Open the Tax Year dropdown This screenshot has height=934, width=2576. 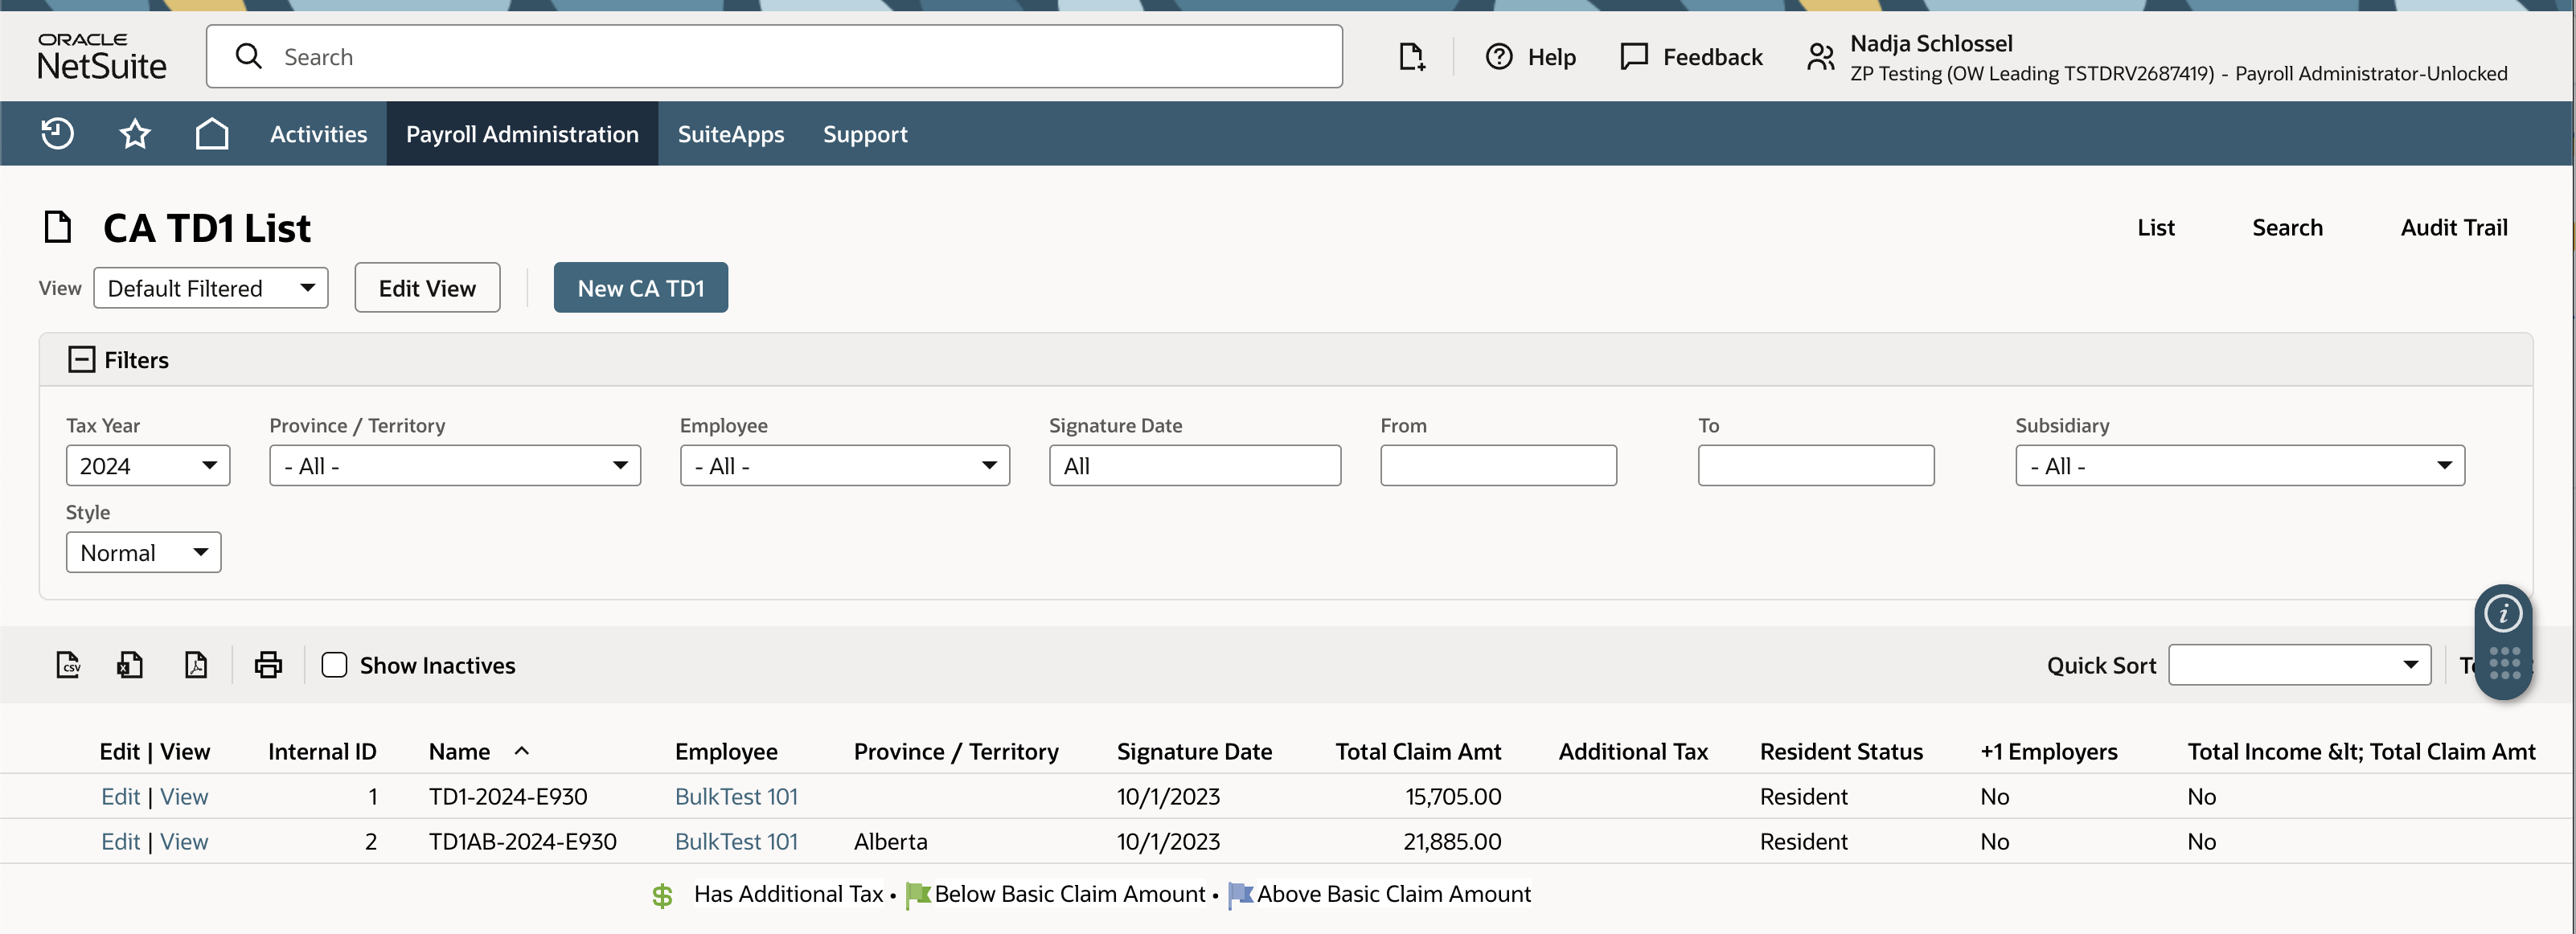[x=148, y=466]
